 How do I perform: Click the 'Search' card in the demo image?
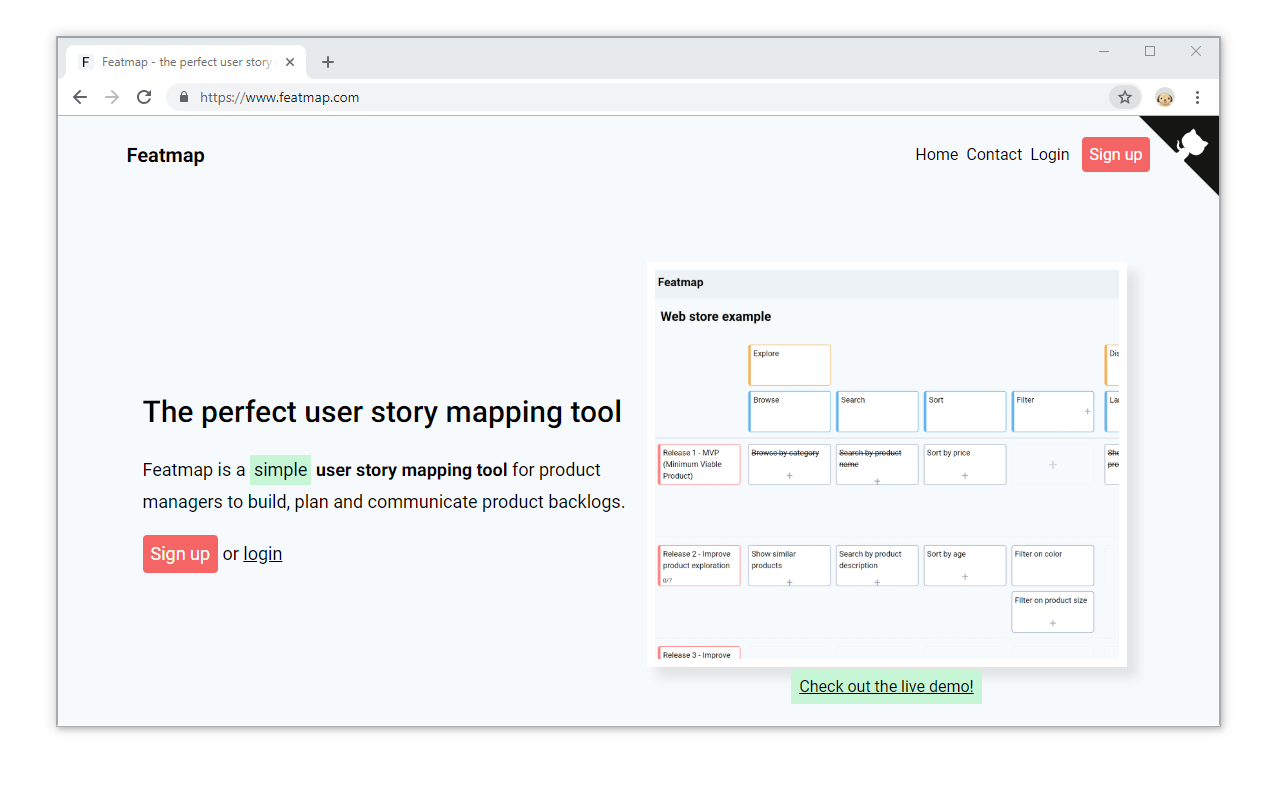(877, 411)
